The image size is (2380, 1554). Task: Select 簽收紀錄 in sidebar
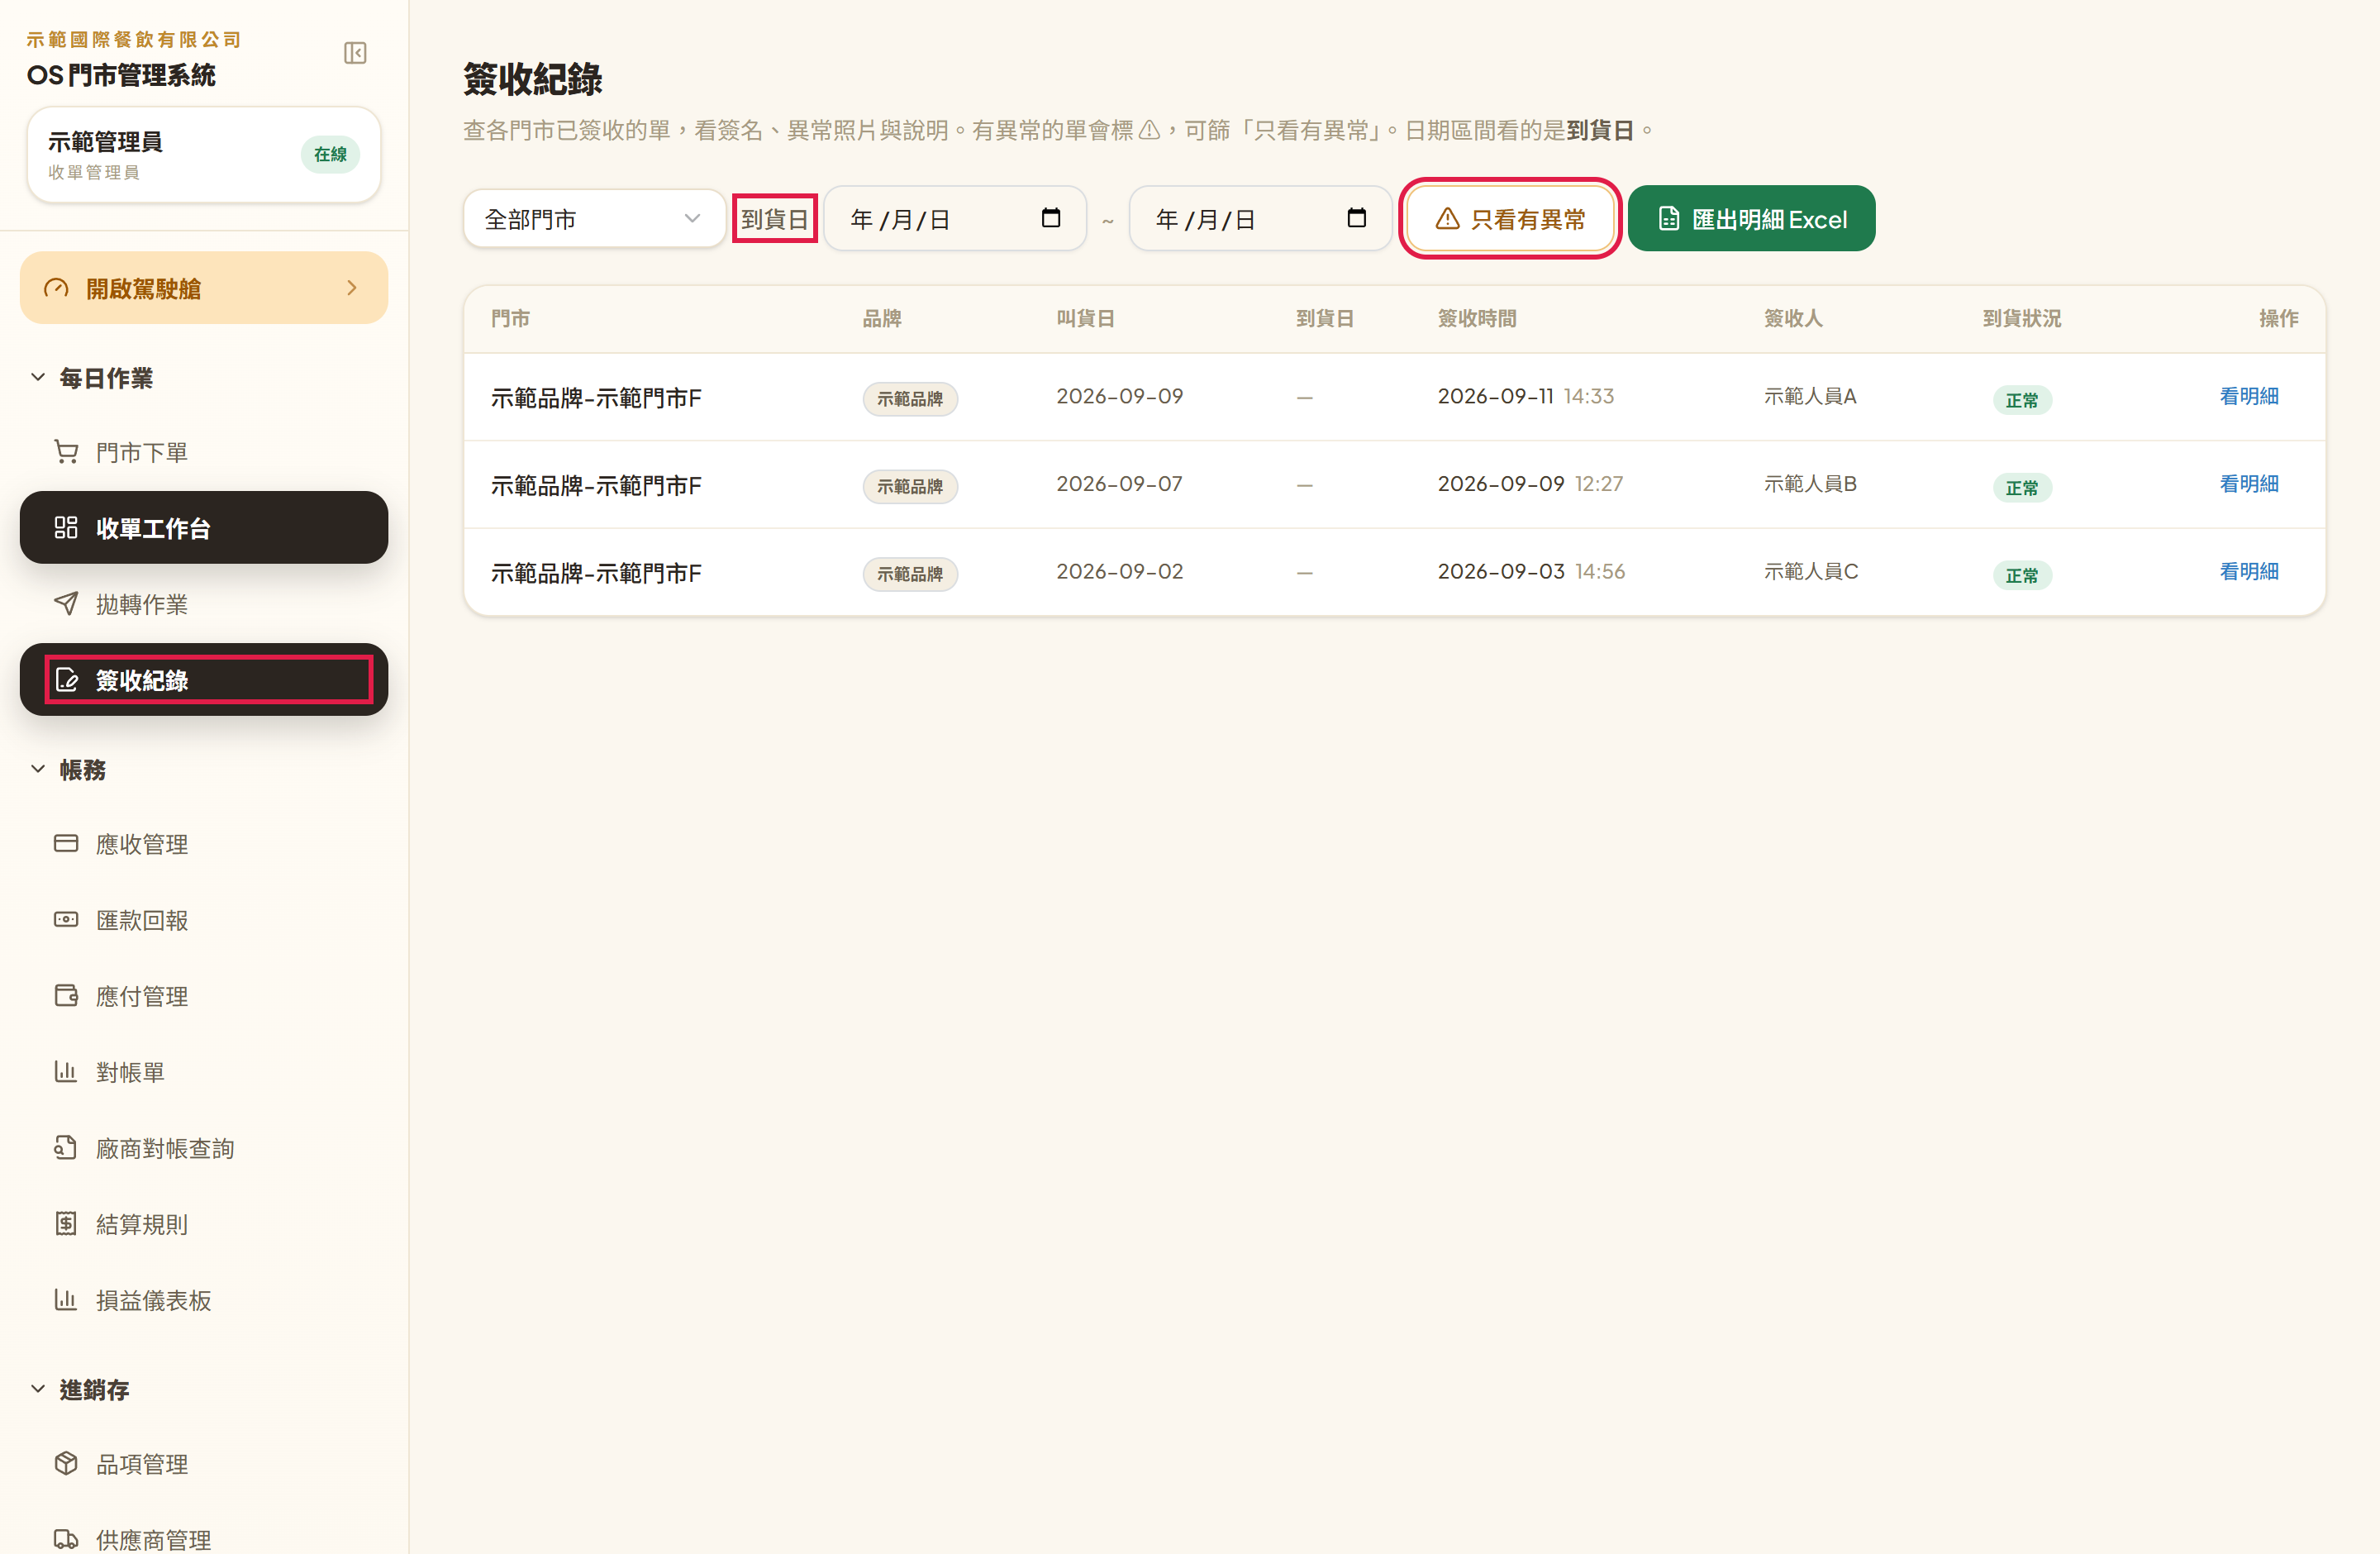(204, 680)
